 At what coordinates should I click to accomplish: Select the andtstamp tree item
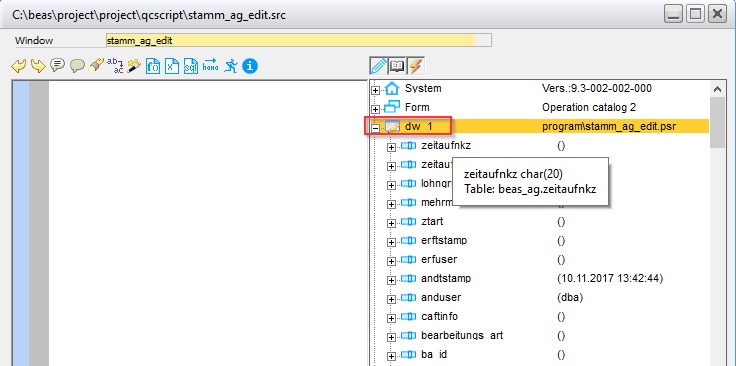click(x=446, y=278)
